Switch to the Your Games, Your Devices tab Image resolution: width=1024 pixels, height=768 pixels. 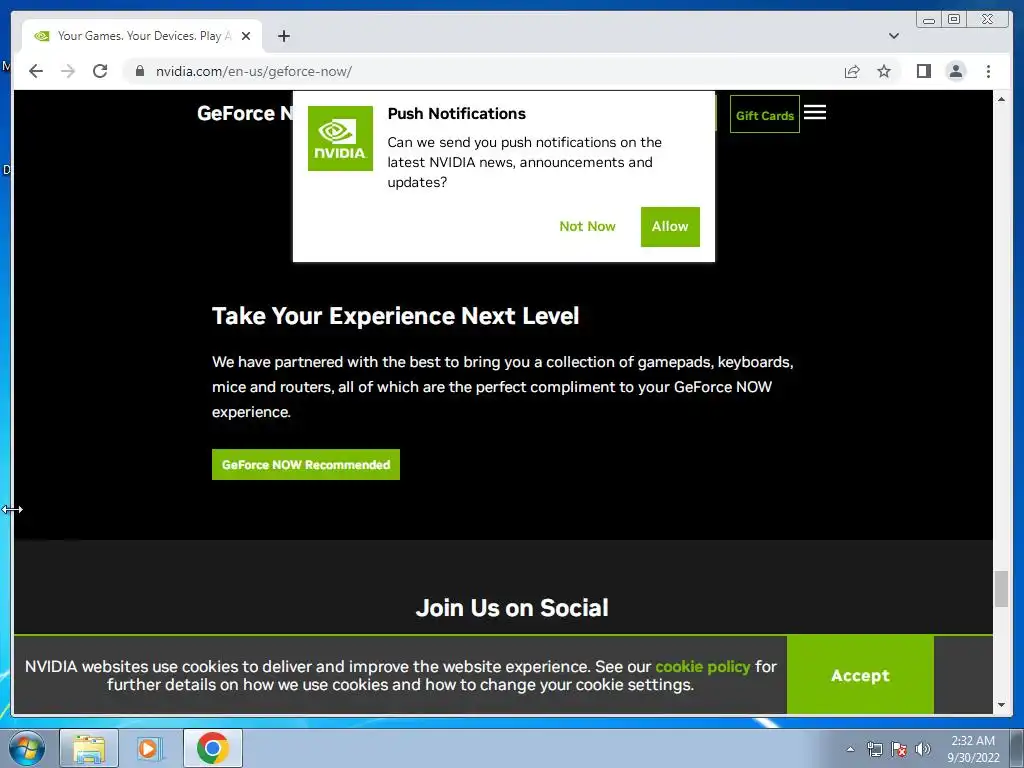tap(142, 36)
